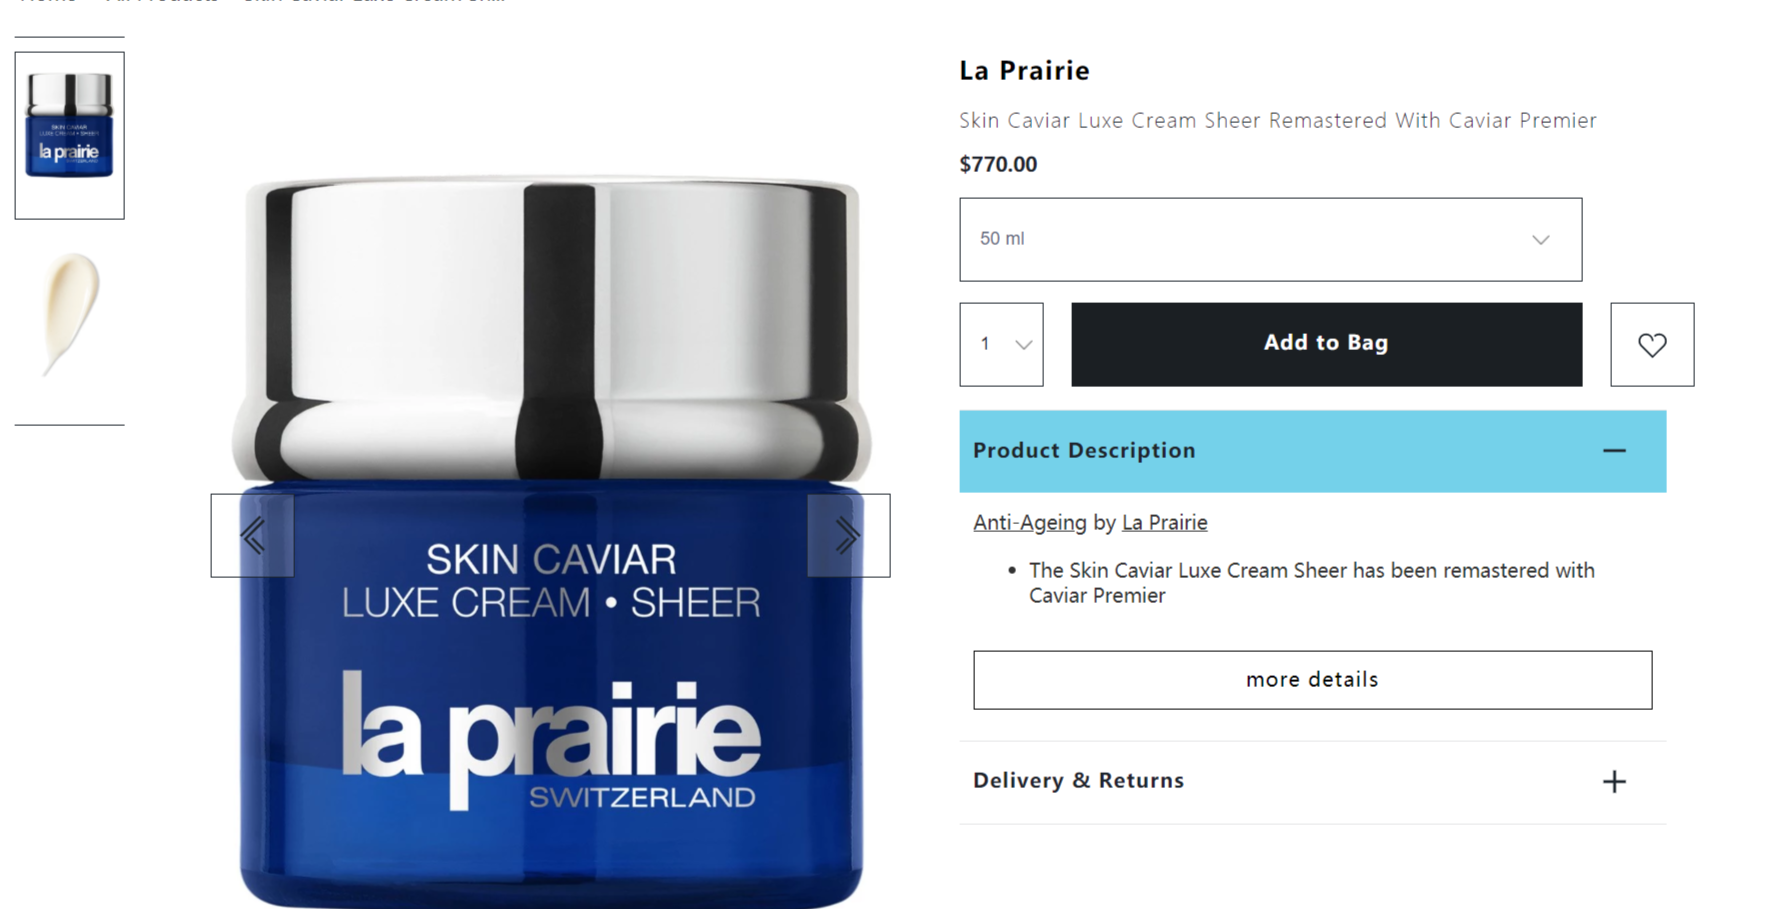Show next product image with right arrow
Viewport: 1766px width, 909px height.
(x=848, y=535)
